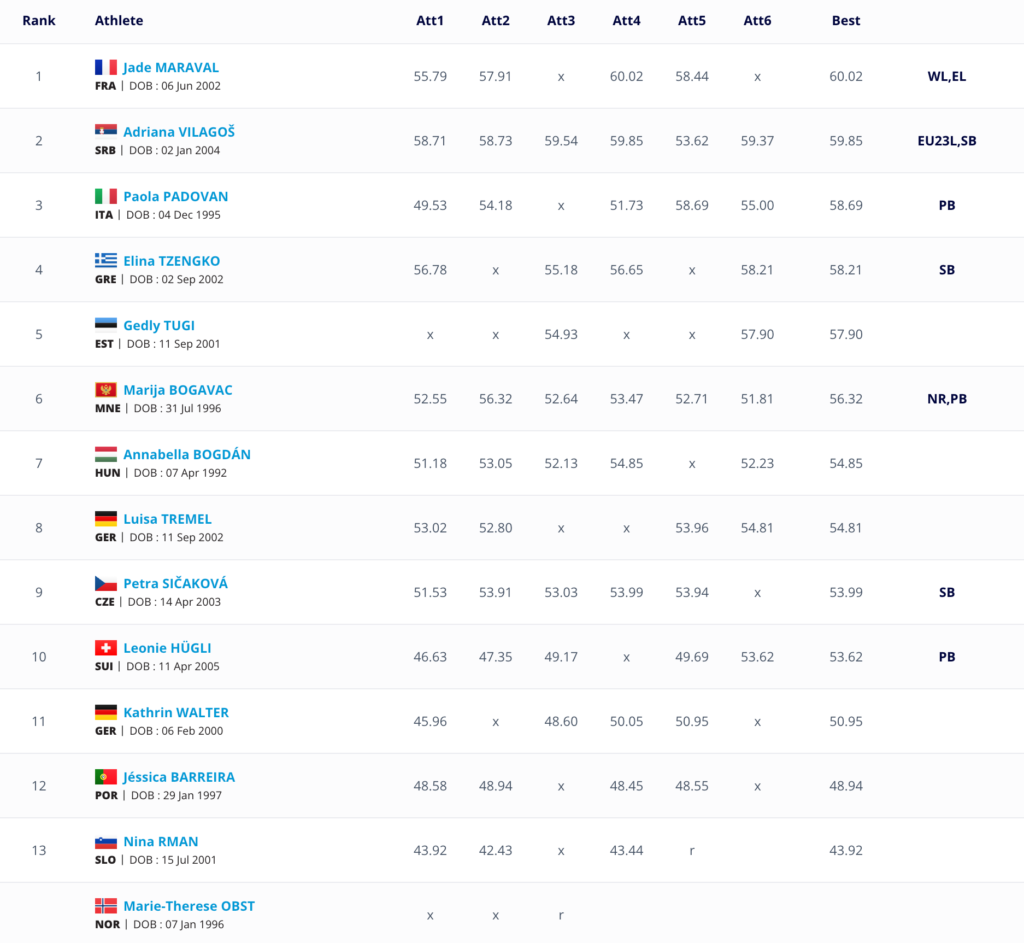
Task: Click the Swiss flag beside Leonie HÜGLI
Action: coord(106,647)
